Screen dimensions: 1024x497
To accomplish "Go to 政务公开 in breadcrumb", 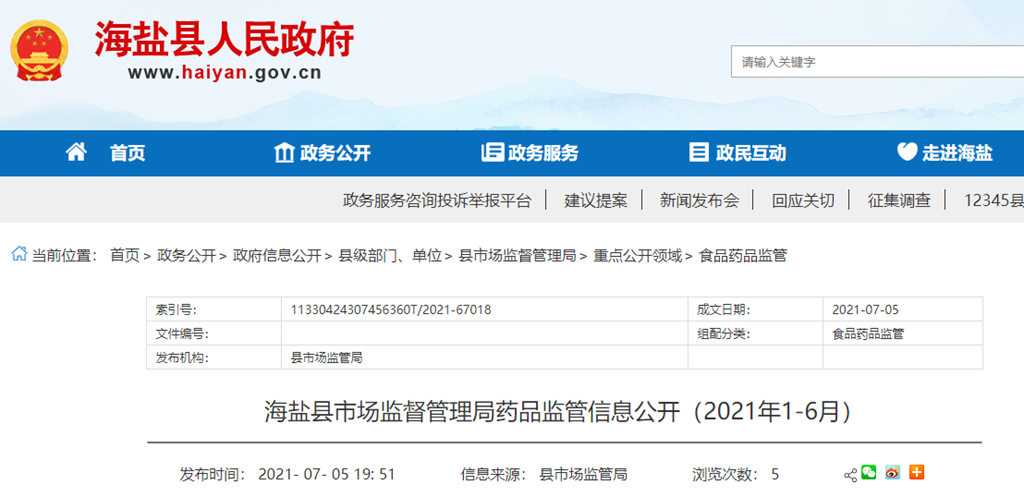I will click(x=186, y=255).
